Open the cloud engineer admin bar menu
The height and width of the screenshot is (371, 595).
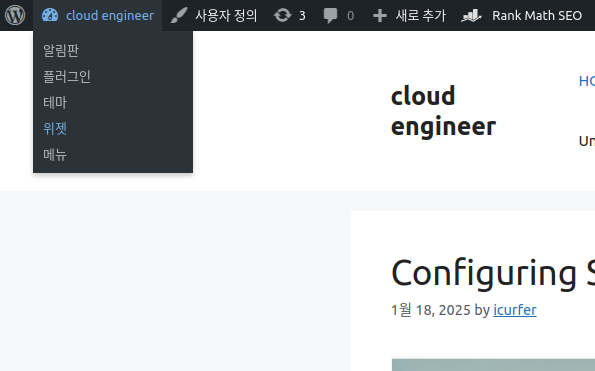pyautogui.click(x=98, y=16)
